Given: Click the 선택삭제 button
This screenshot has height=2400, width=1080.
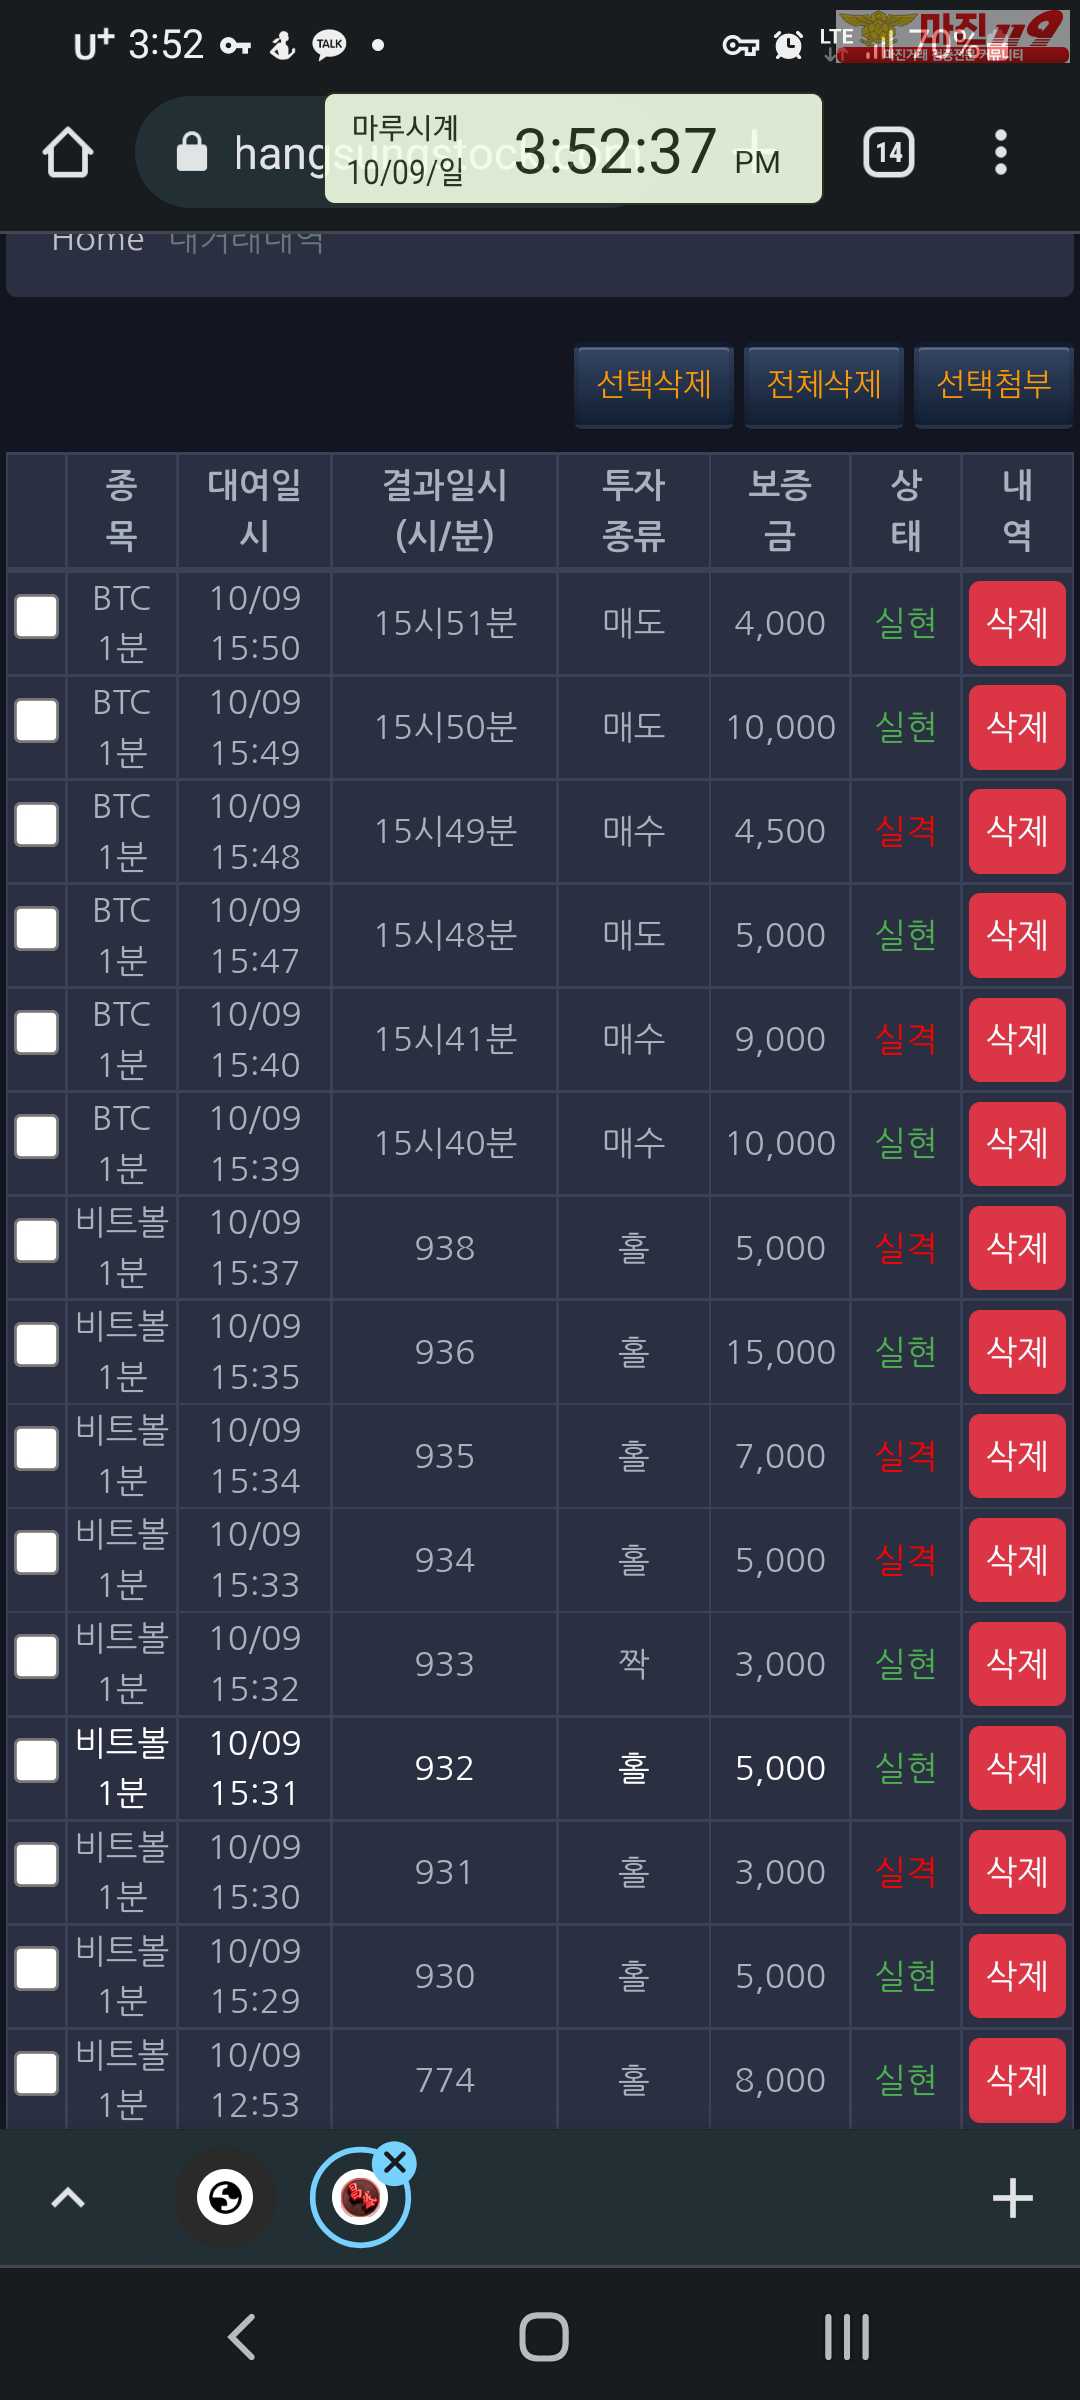Looking at the screenshot, I should 654,385.
